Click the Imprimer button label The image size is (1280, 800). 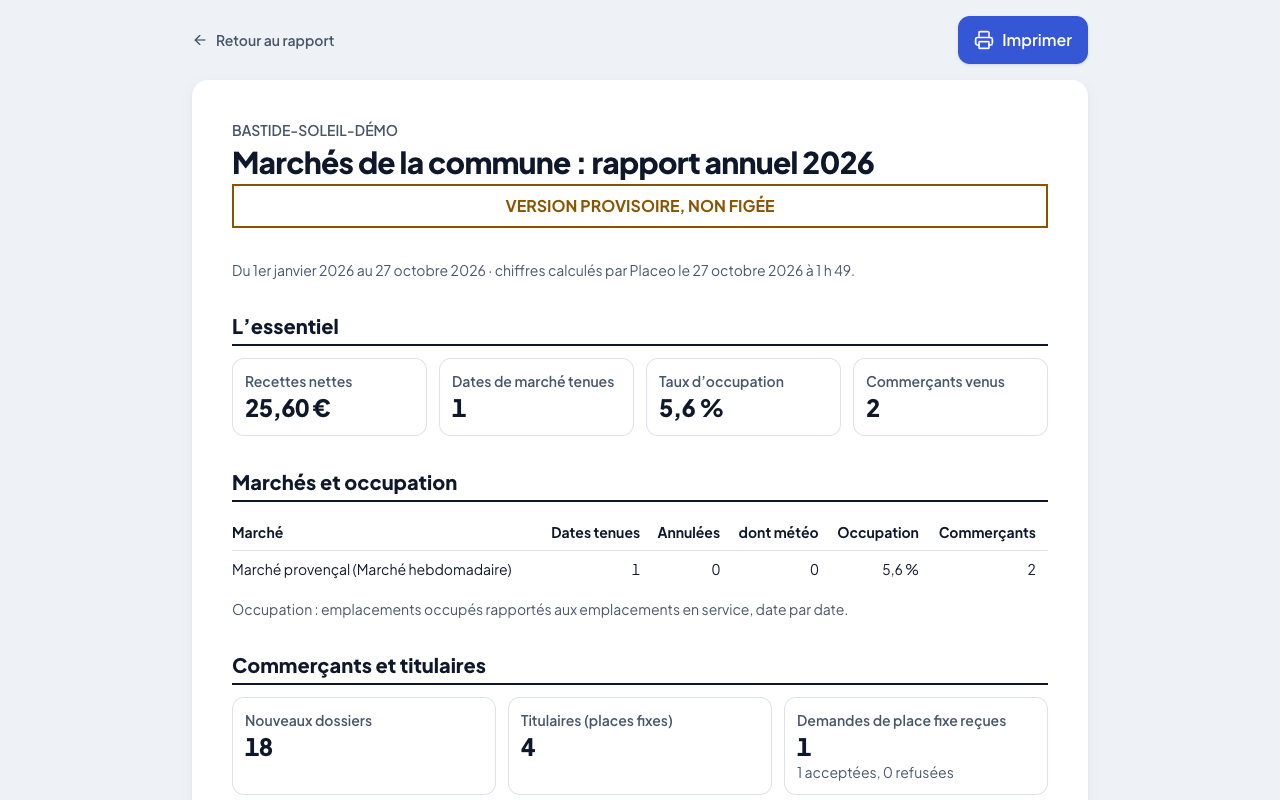tap(1037, 40)
